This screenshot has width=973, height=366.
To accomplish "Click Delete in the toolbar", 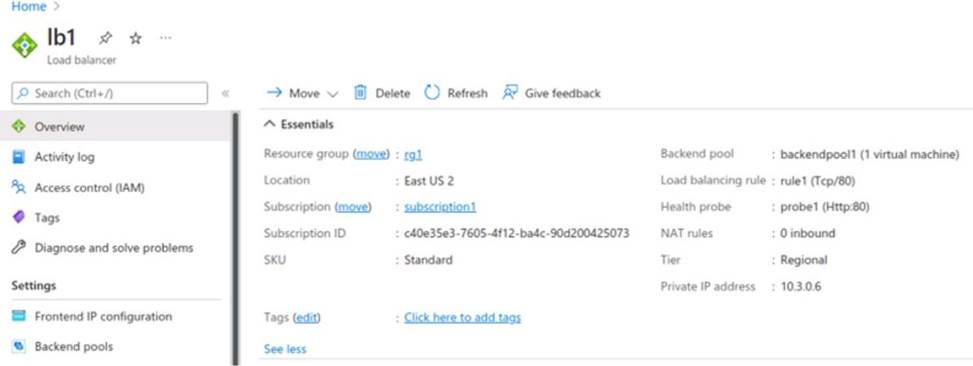I will [393, 94].
